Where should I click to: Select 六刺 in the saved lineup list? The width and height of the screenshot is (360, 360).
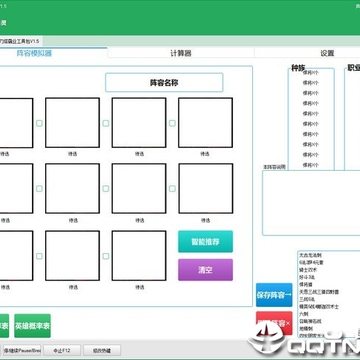(304, 314)
